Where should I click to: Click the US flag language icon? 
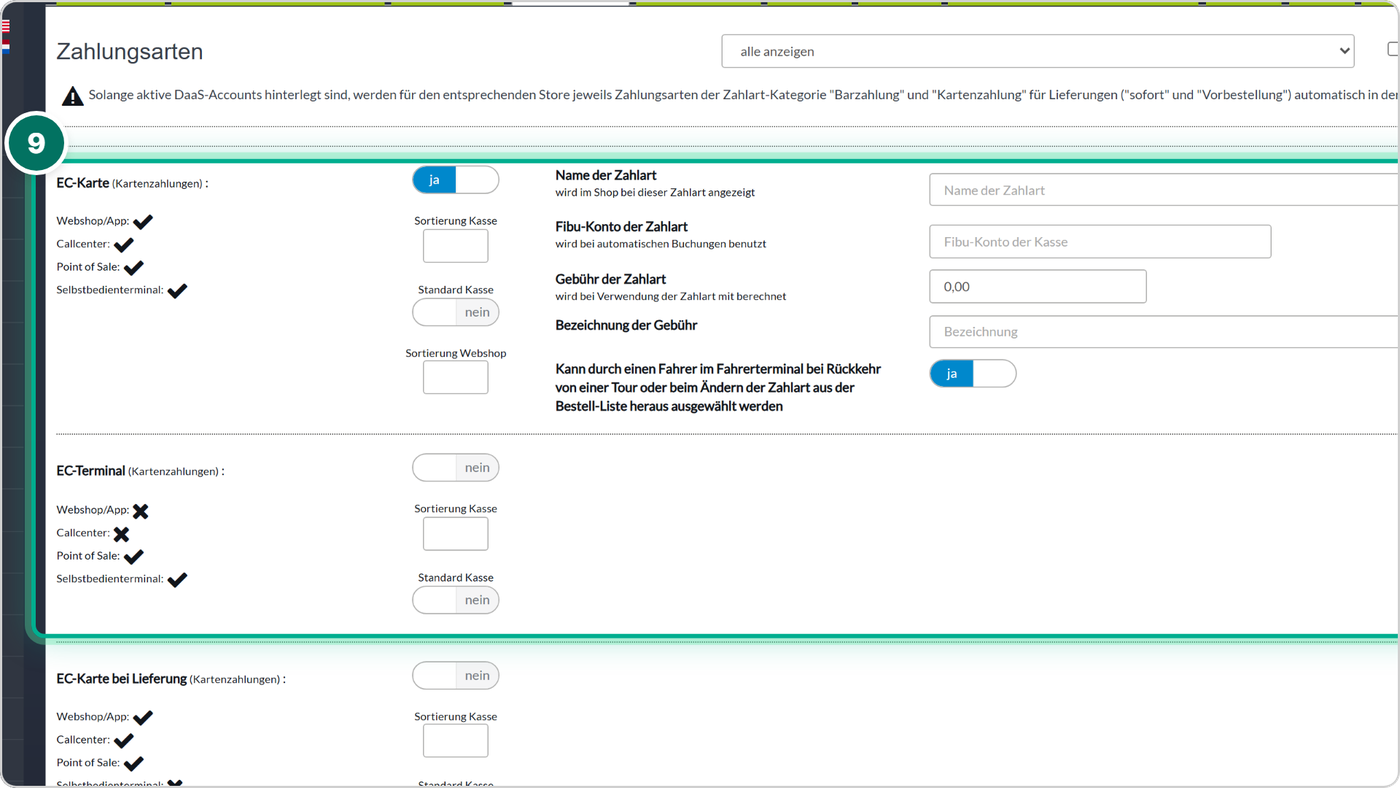[x=5, y=26]
